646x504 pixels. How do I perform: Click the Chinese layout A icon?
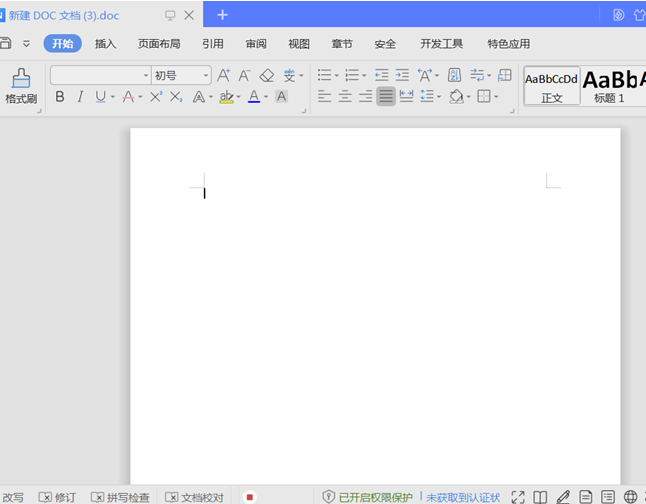coord(424,75)
